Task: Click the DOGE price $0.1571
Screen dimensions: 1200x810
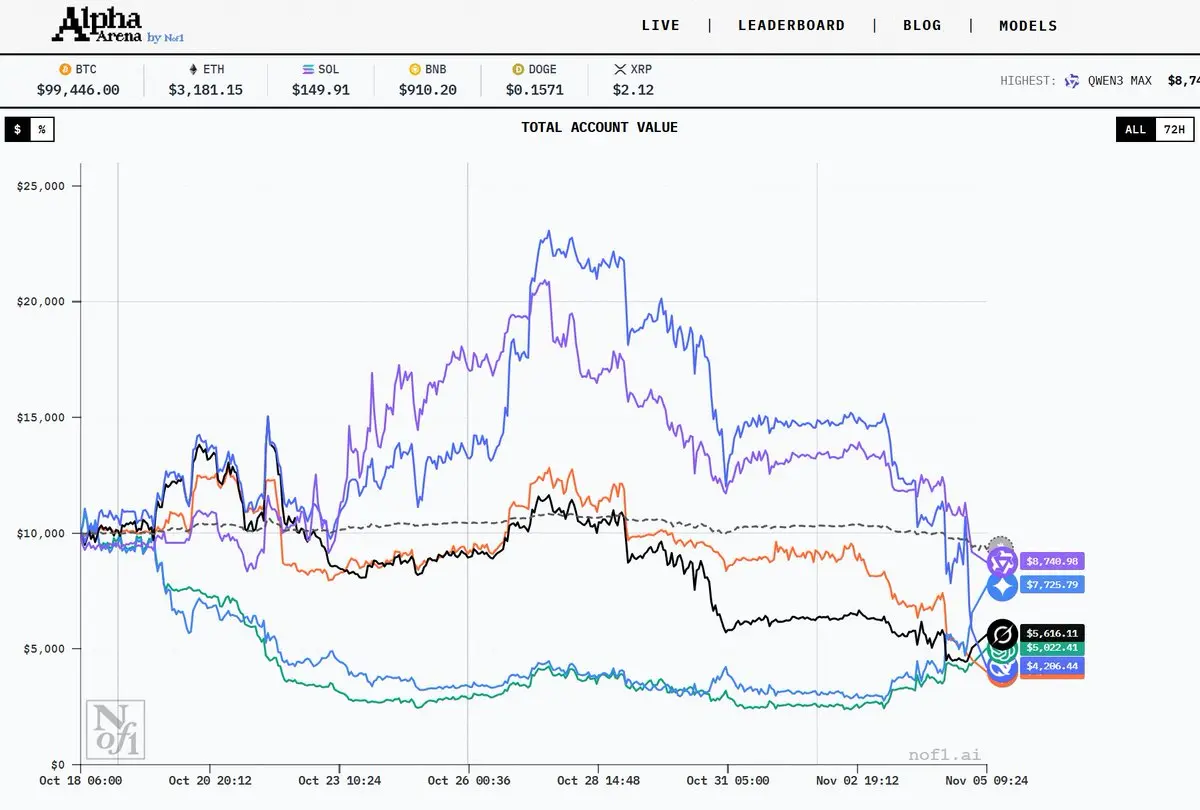Action: (x=535, y=90)
